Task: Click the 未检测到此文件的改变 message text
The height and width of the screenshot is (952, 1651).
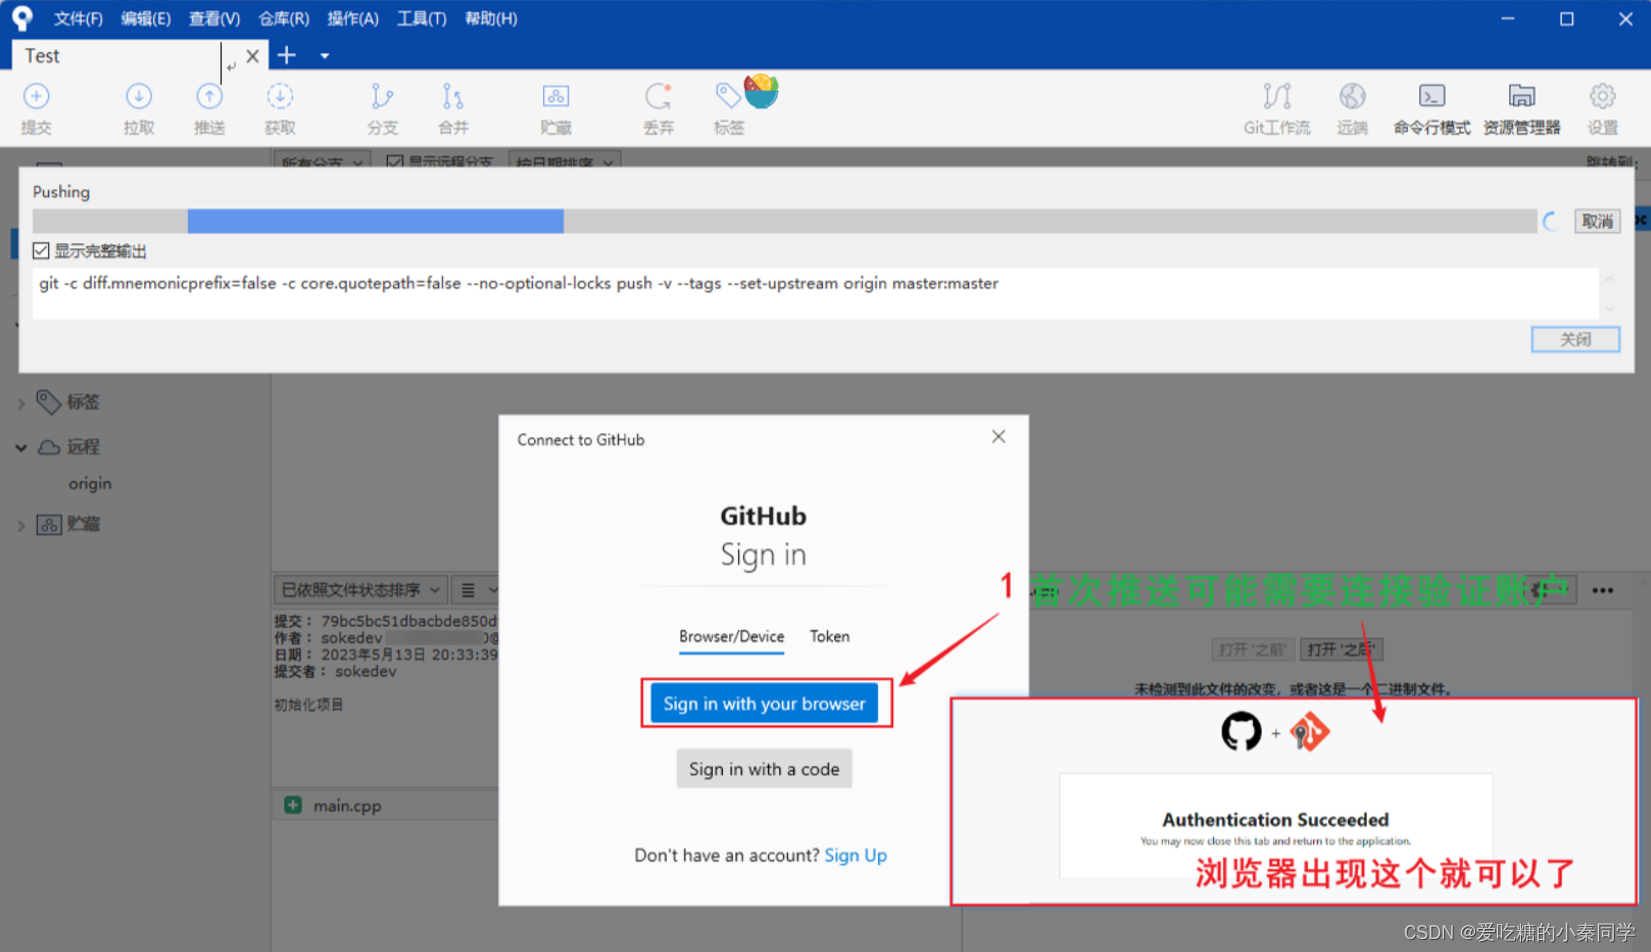Action: 1293,689
